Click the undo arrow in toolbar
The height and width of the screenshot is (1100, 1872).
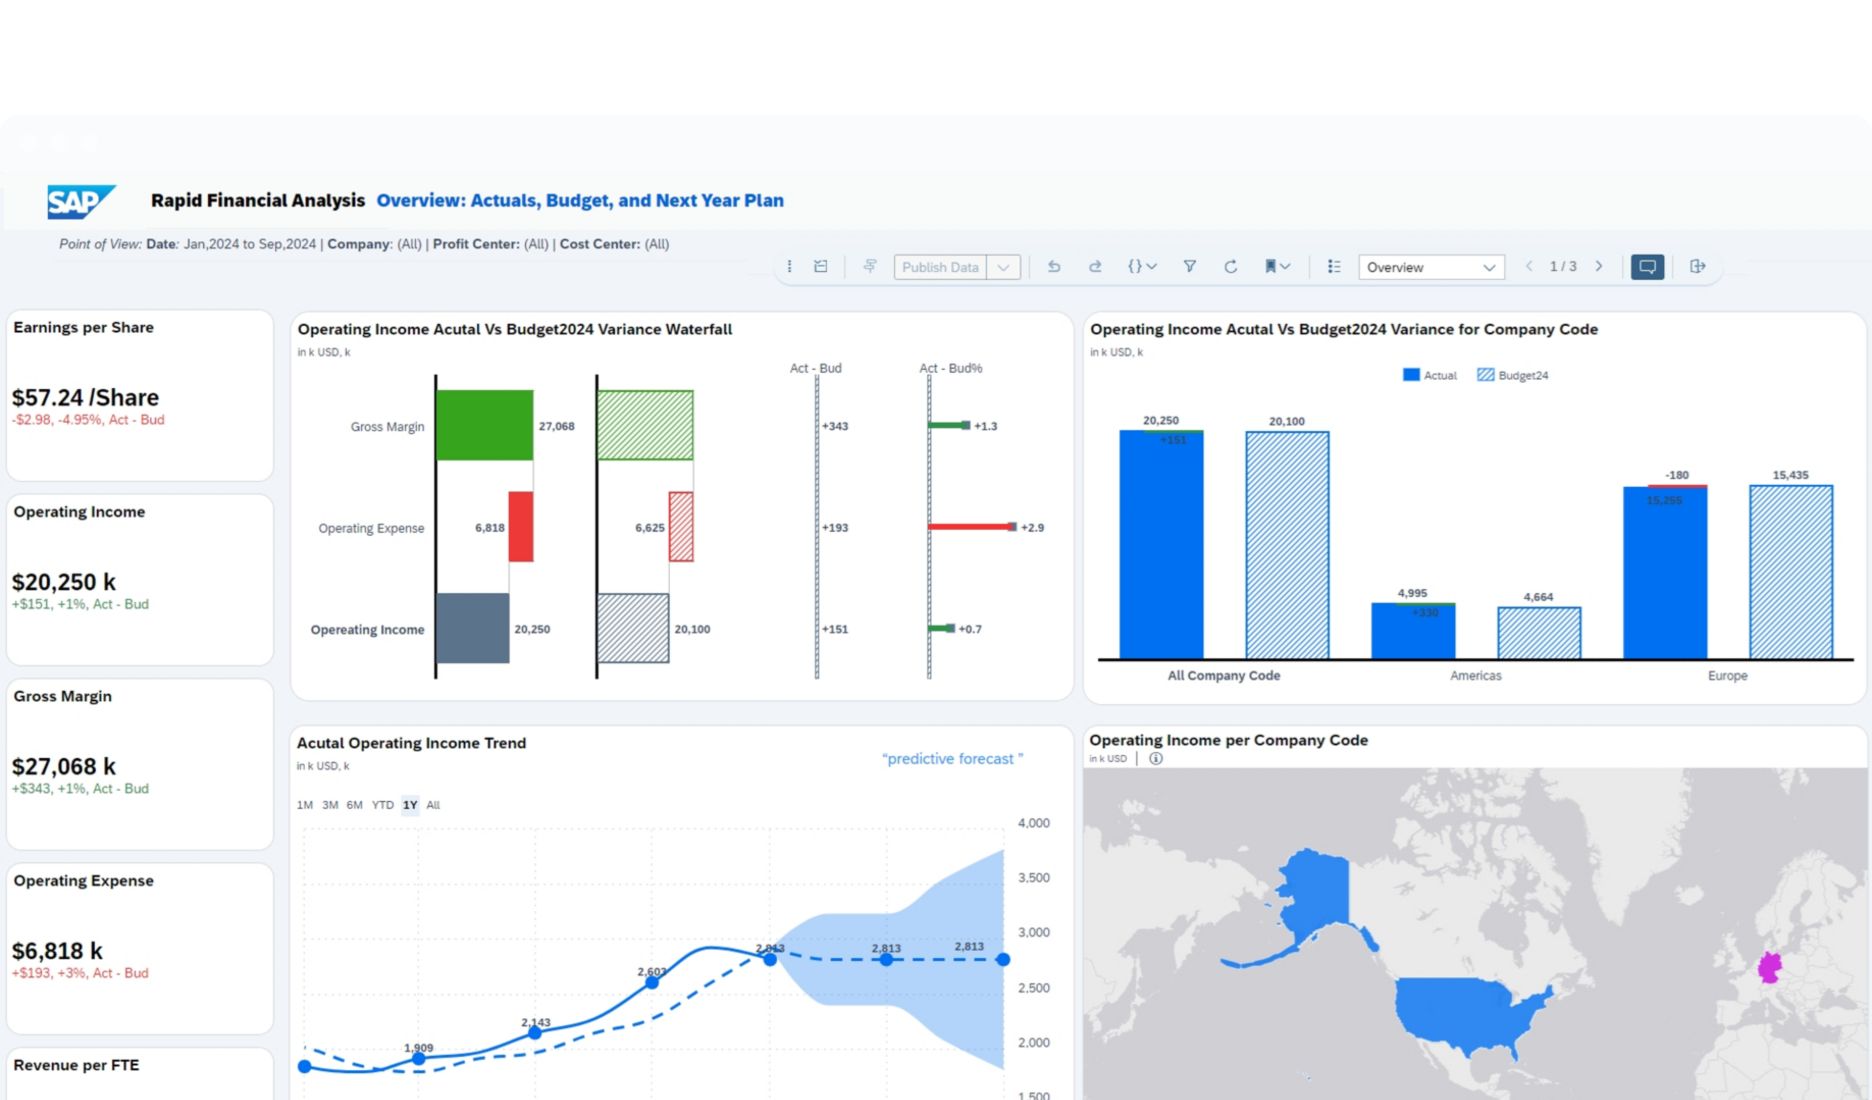(1054, 267)
